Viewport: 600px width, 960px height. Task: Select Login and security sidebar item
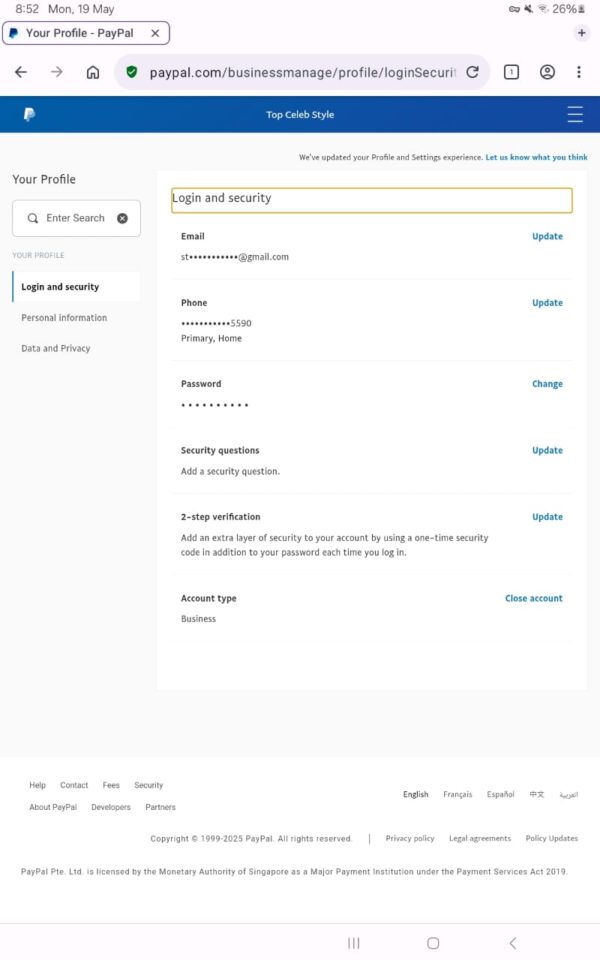coord(60,287)
